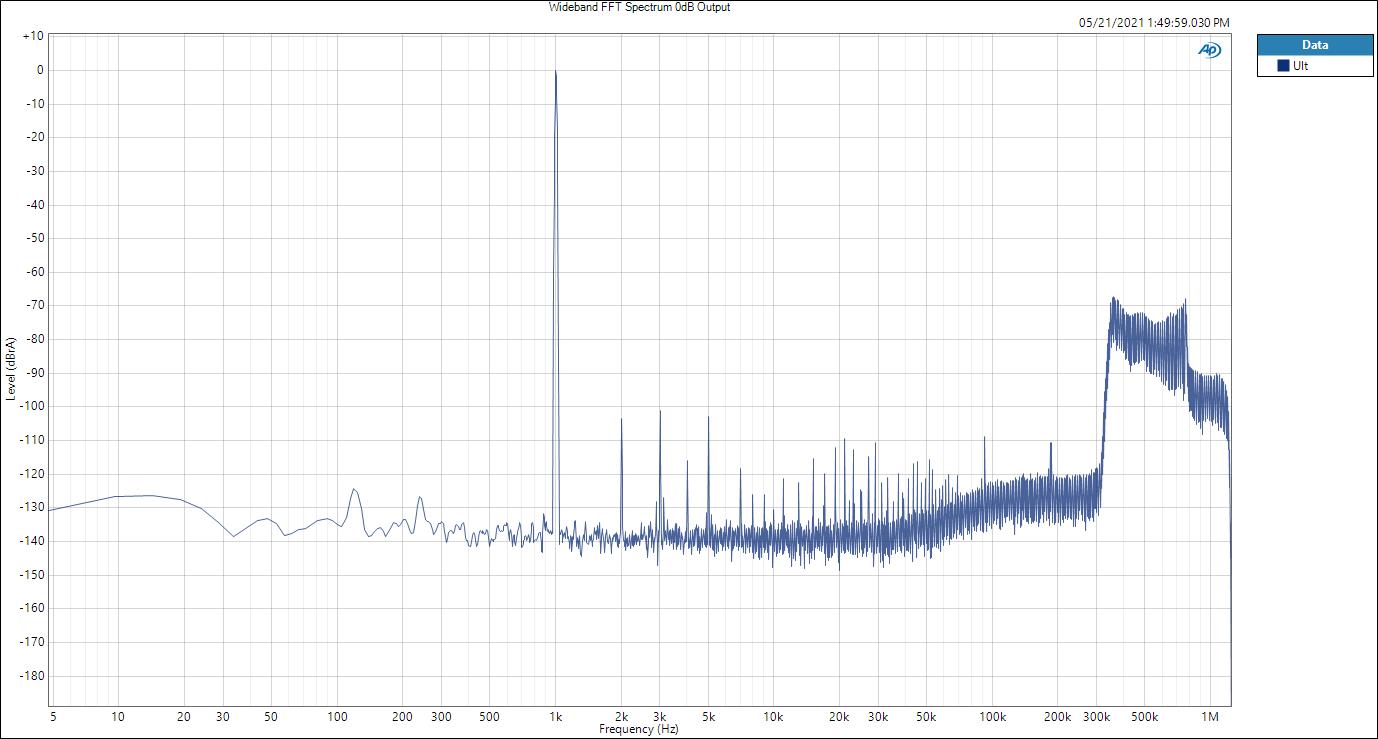
Task: Click the -180 level tick label
Action: [x=31, y=675]
